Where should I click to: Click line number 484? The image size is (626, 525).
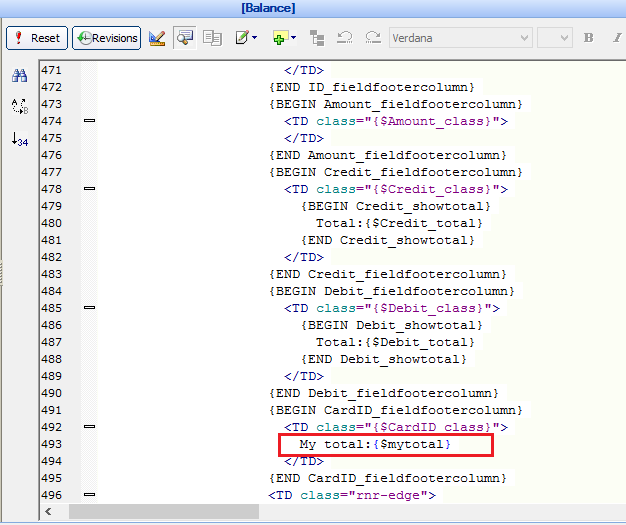(52, 291)
